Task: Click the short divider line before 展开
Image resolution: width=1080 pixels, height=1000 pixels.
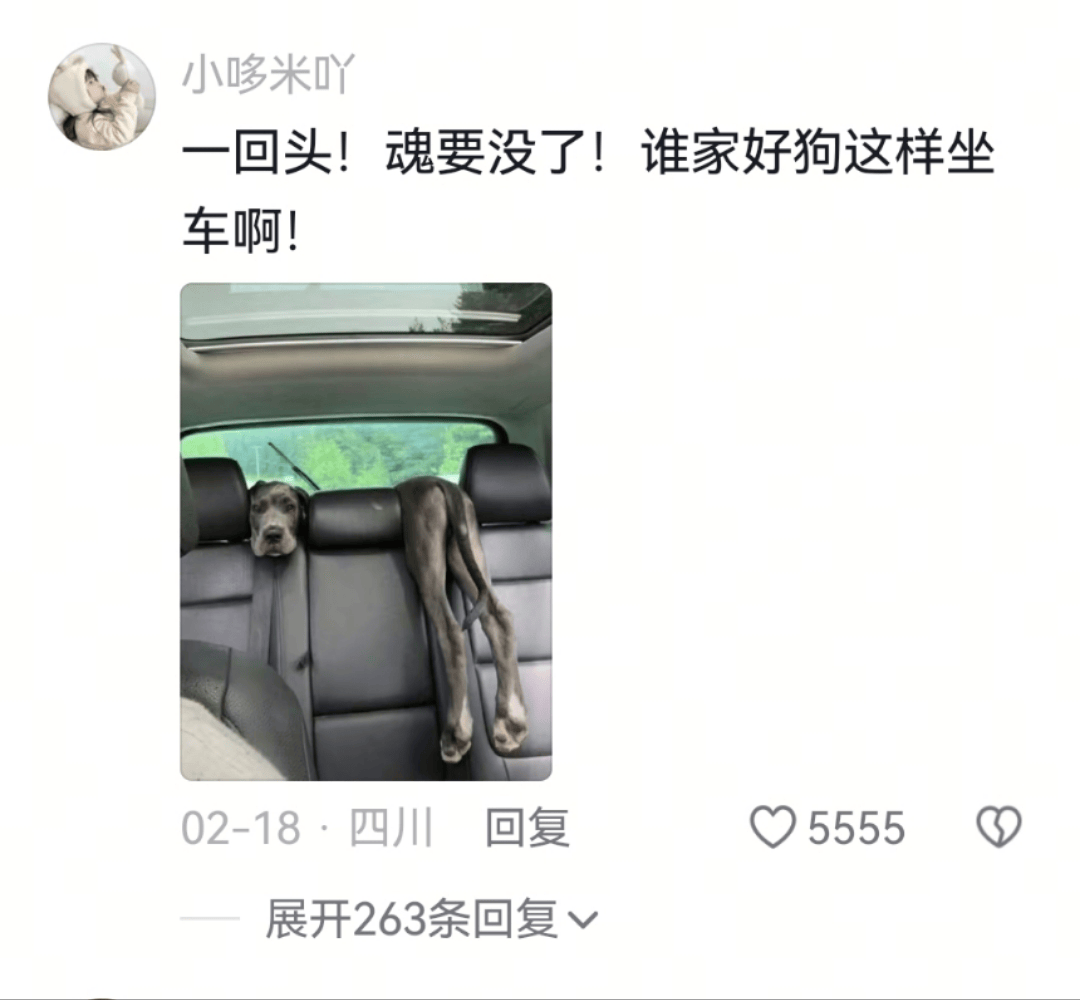Action: [x=210, y=919]
